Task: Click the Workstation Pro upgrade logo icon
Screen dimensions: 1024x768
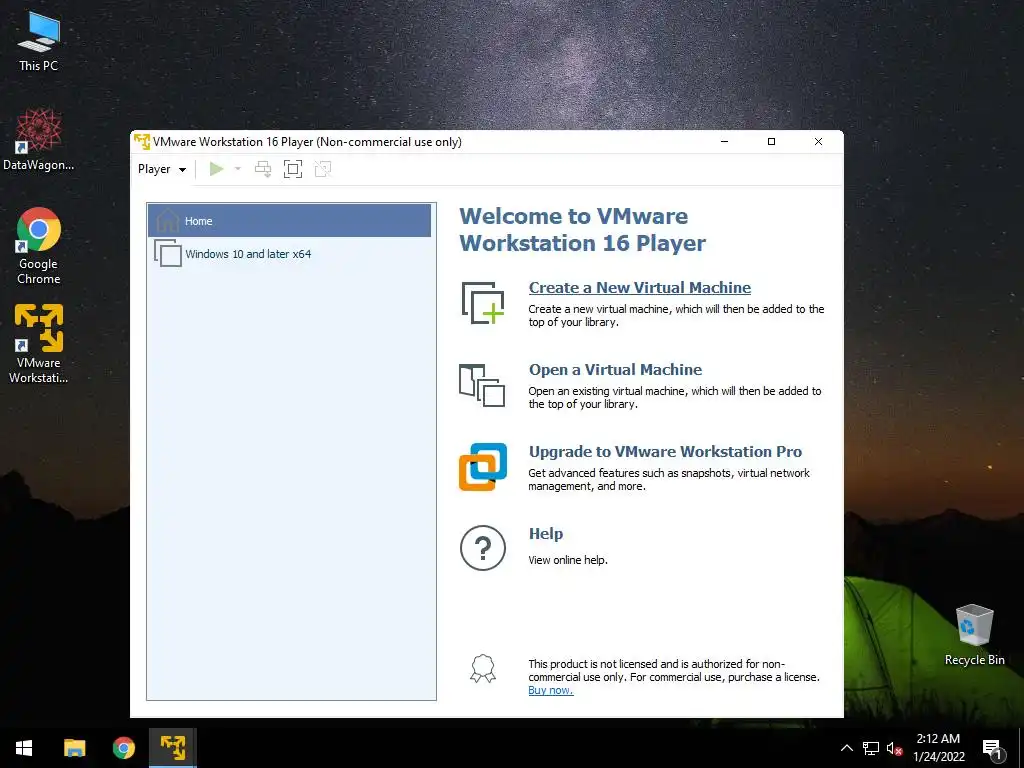Action: coord(483,467)
